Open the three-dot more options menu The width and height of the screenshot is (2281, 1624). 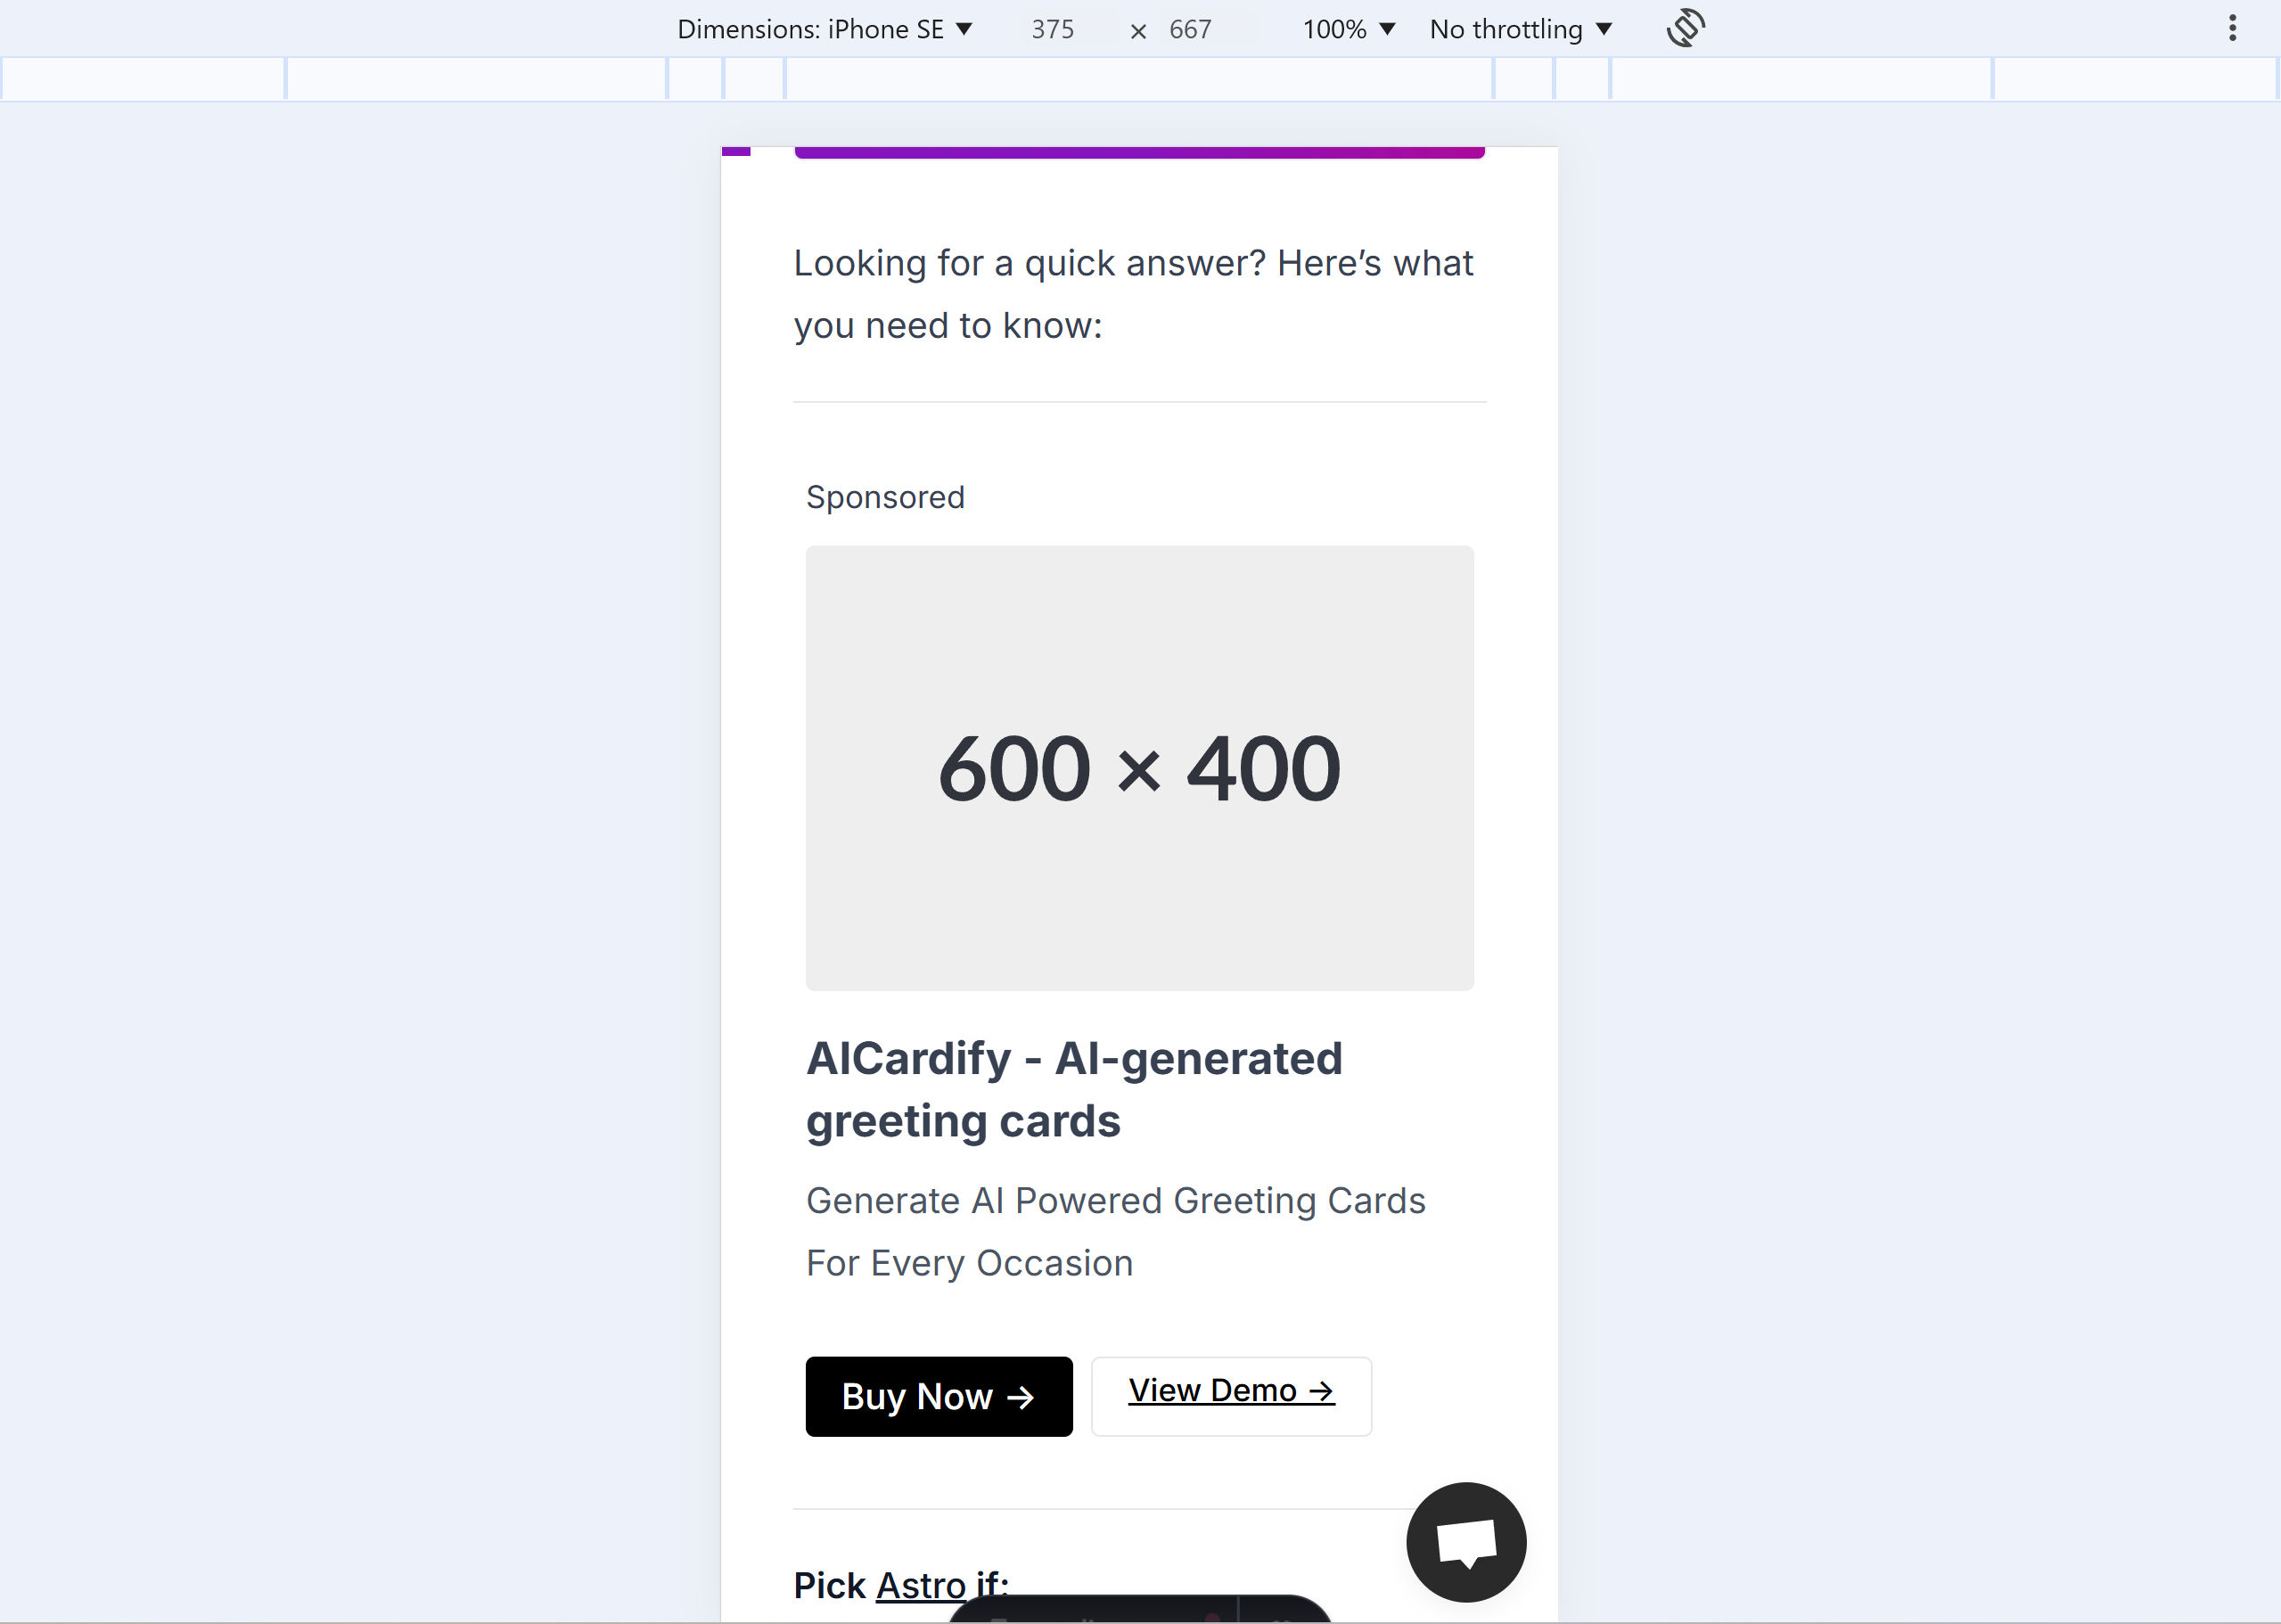click(x=2232, y=28)
